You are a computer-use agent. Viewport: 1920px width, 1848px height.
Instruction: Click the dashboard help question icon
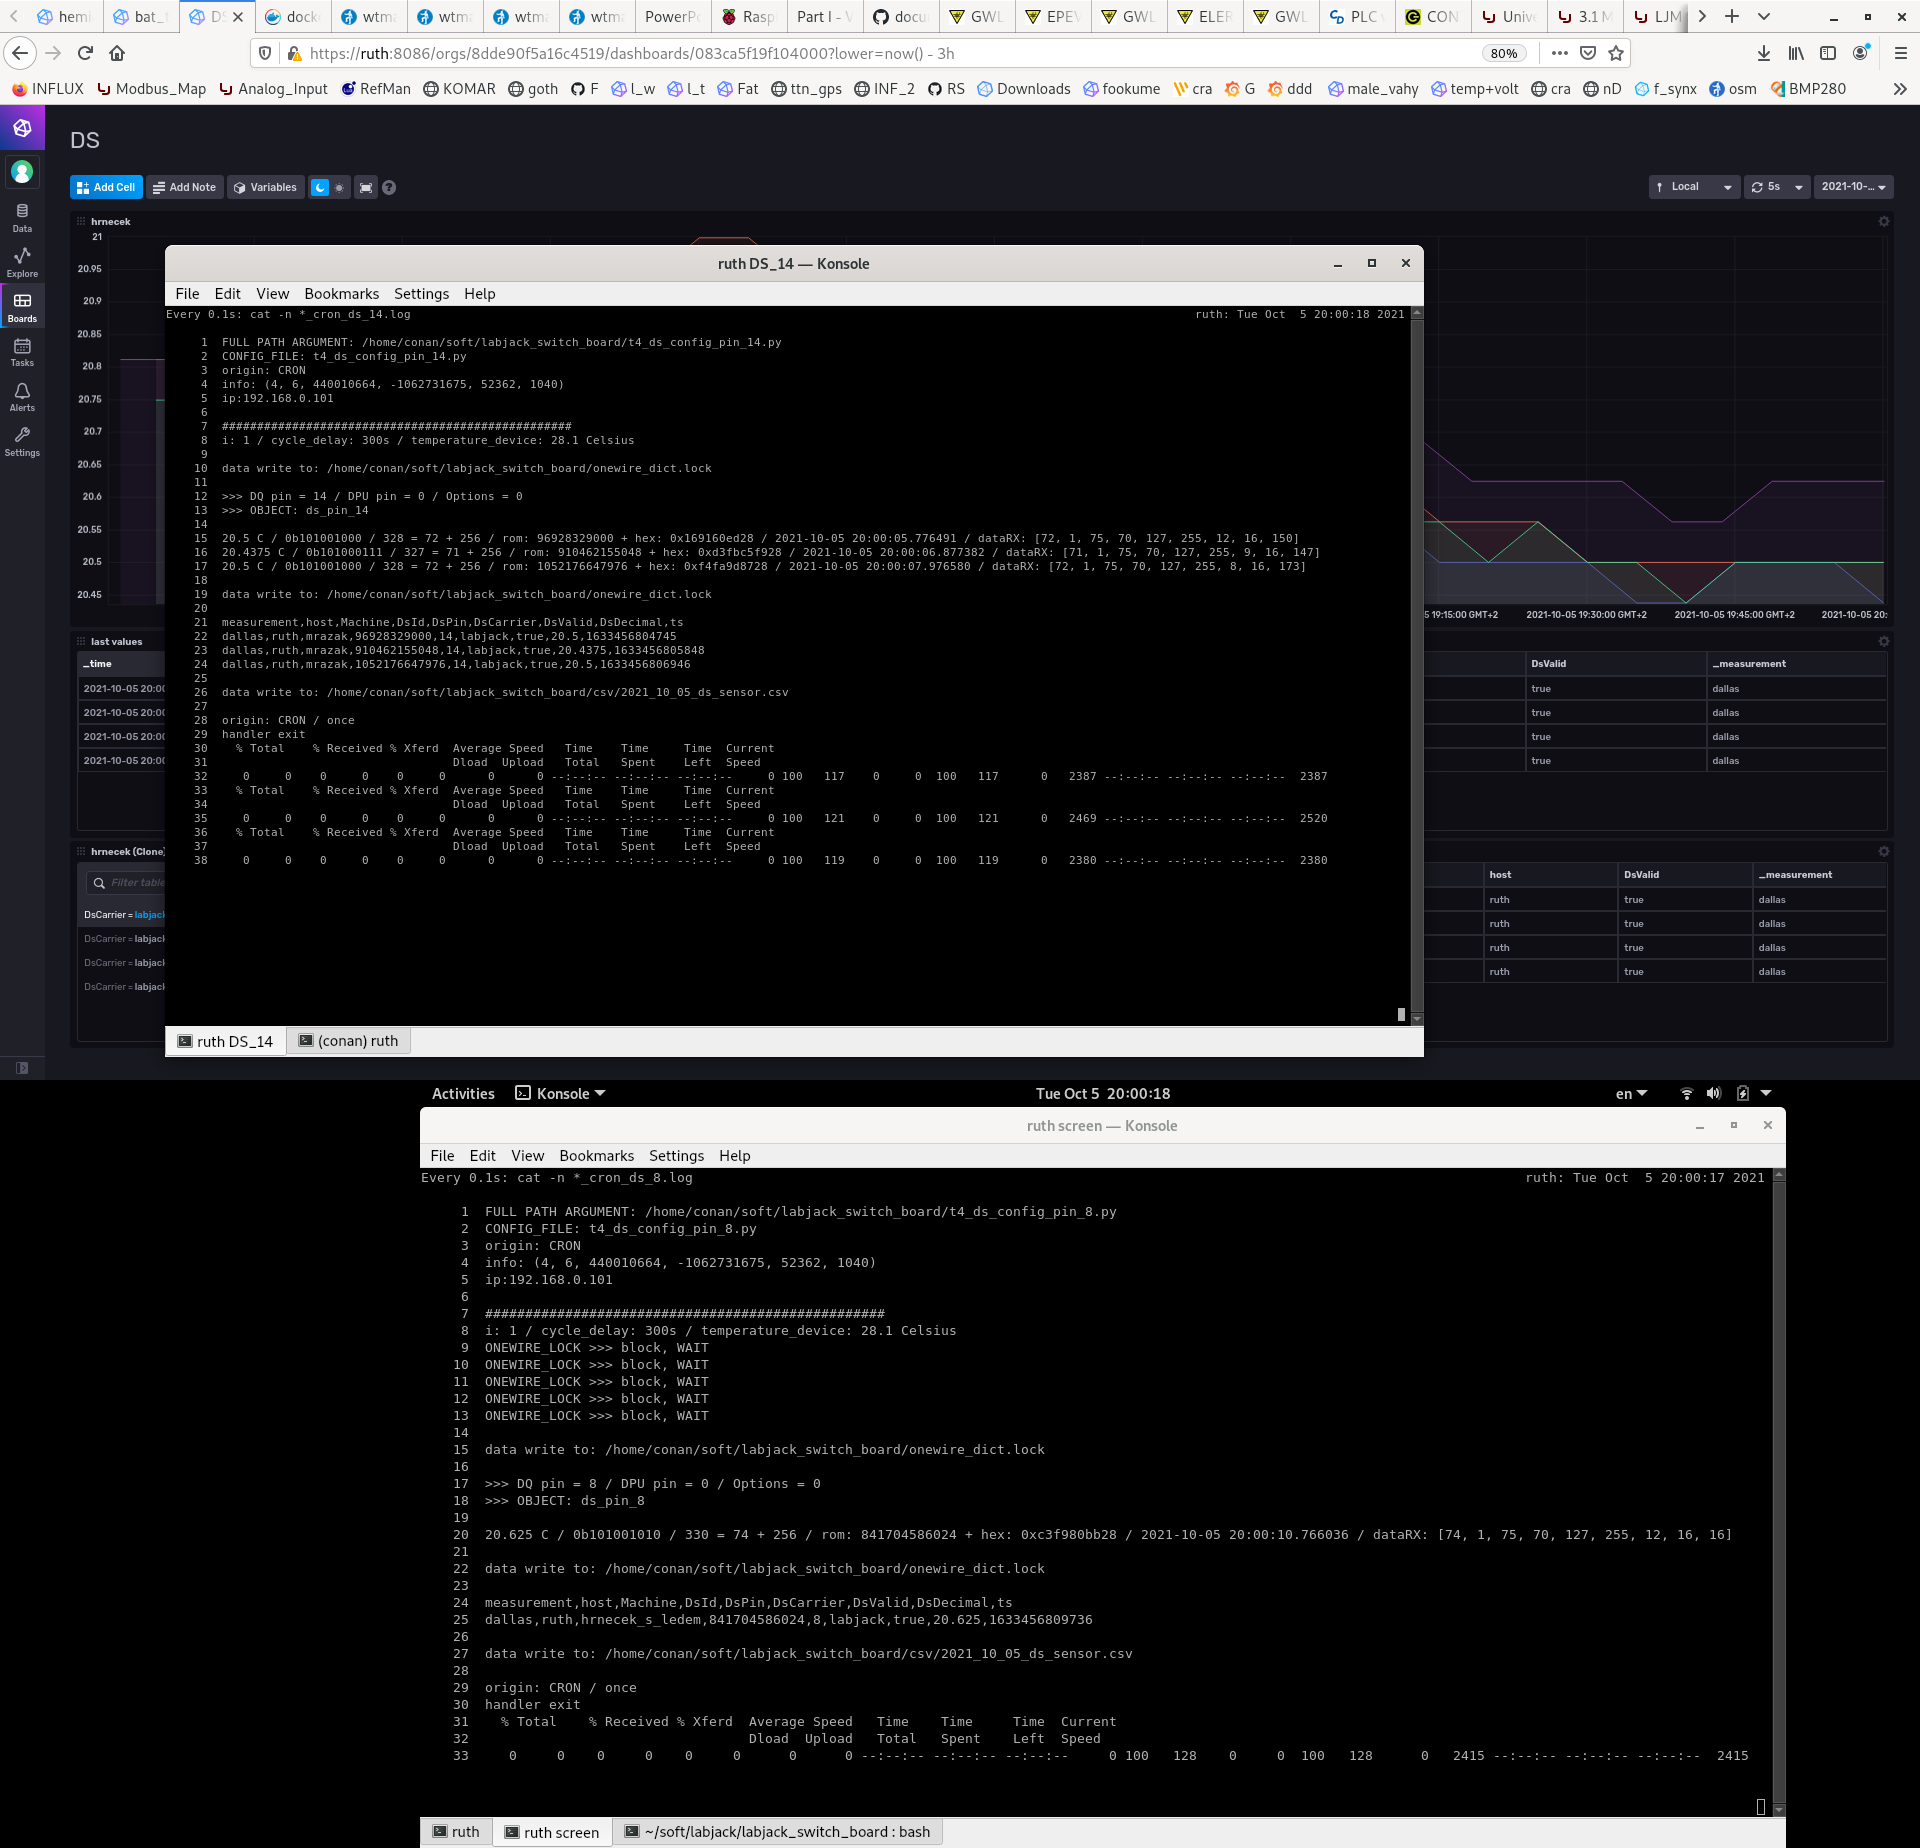[x=389, y=188]
